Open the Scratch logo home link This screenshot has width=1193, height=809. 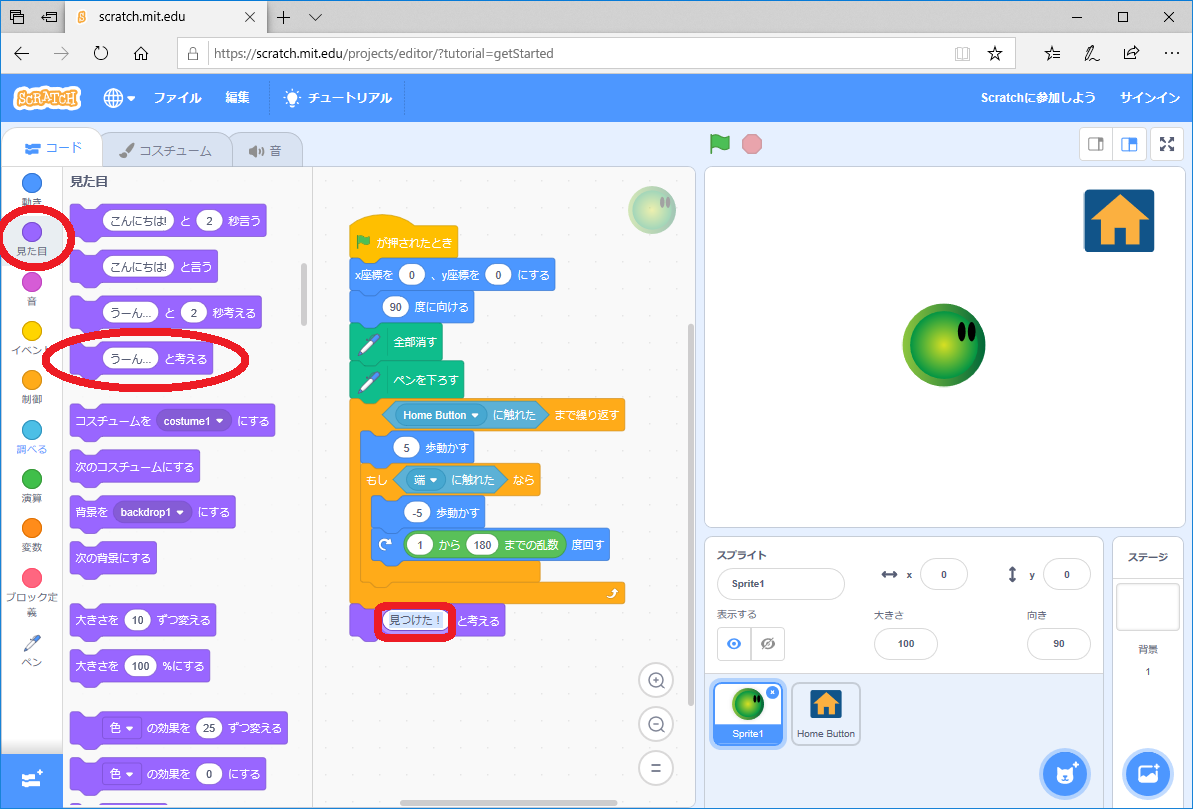click(47, 97)
